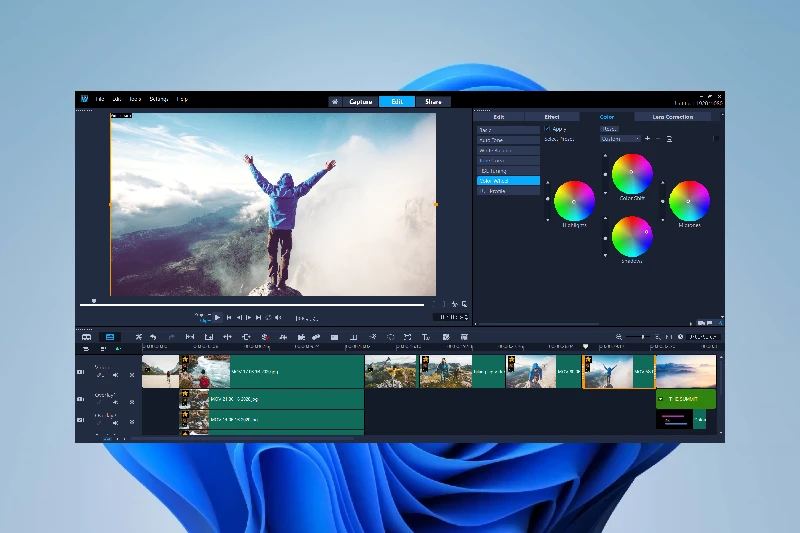
Task: Undo the last action
Action: (153, 337)
